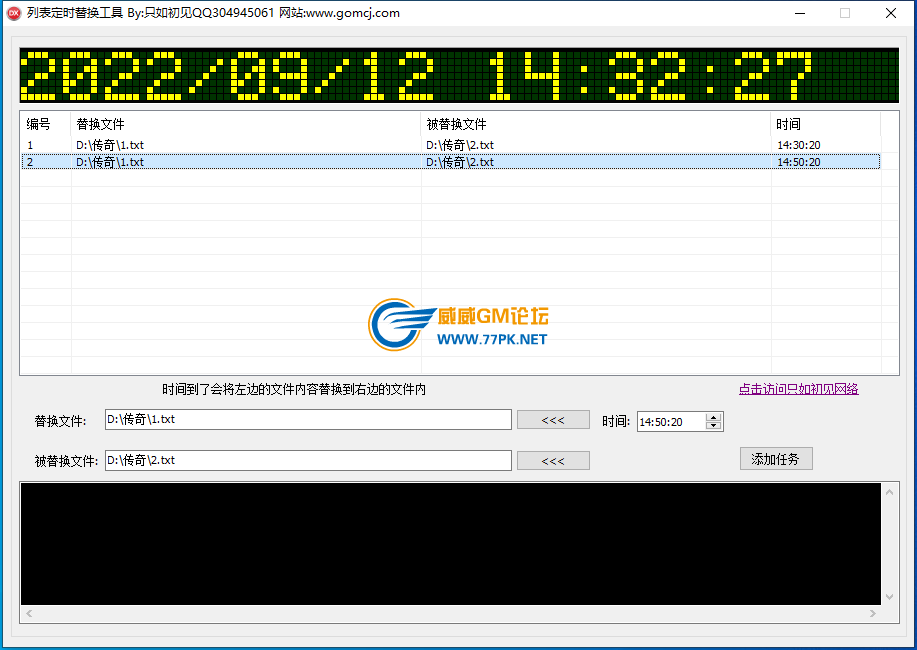Open the 点击访问只如初见网络 link
The width and height of the screenshot is (917, 650).
point(798,389)
